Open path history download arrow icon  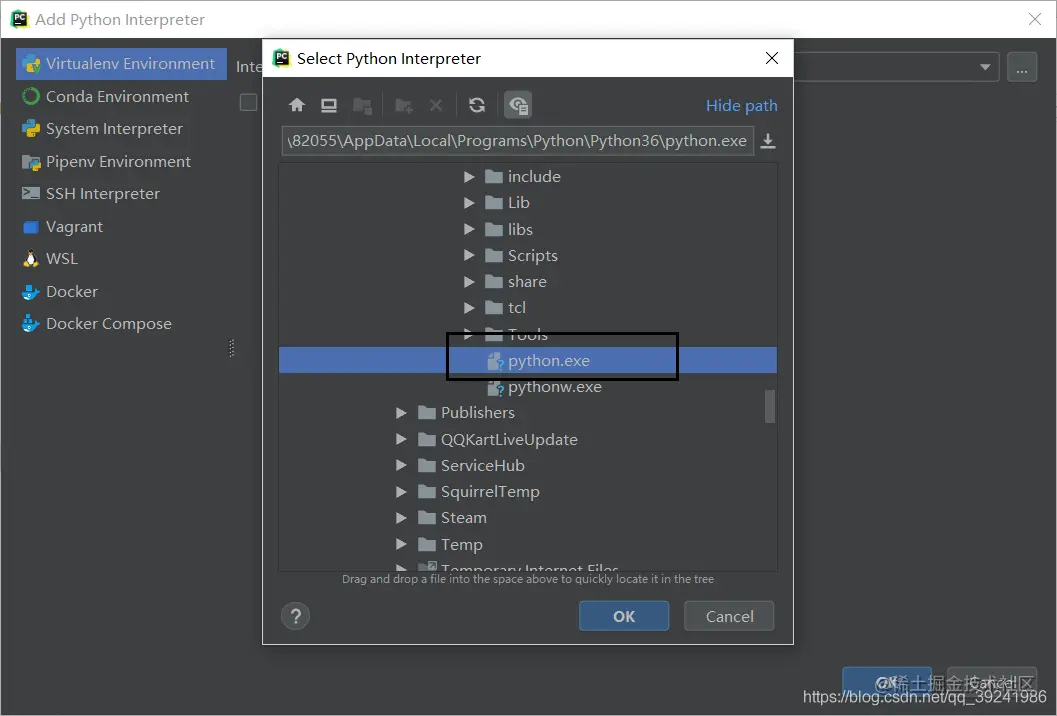[x=768, y=141]
